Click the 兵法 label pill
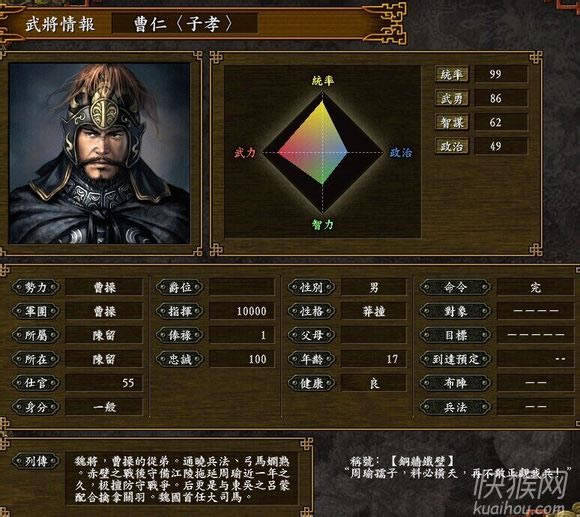 pos(455,407)
